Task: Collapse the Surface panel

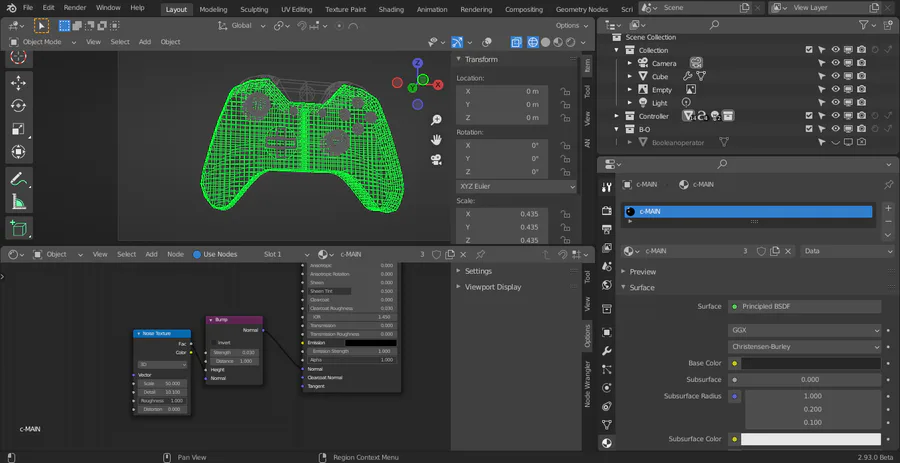Action: [642, 287]
